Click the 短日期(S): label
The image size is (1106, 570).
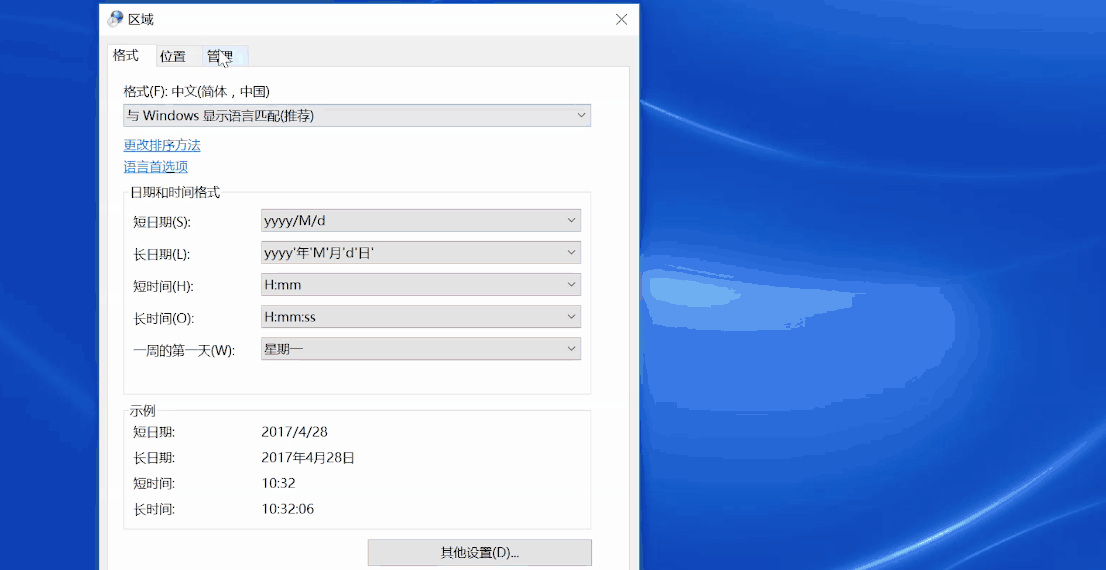pos(162,222)
